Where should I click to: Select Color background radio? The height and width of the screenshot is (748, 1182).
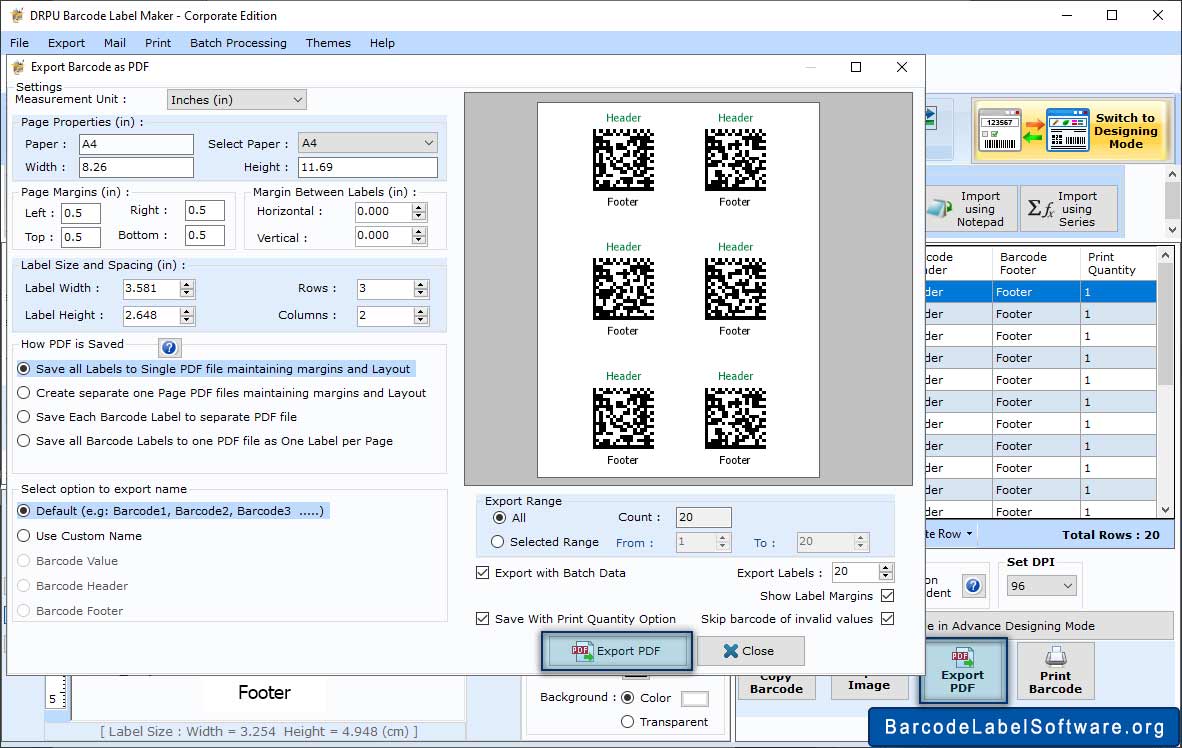click(x=627, y=697)
